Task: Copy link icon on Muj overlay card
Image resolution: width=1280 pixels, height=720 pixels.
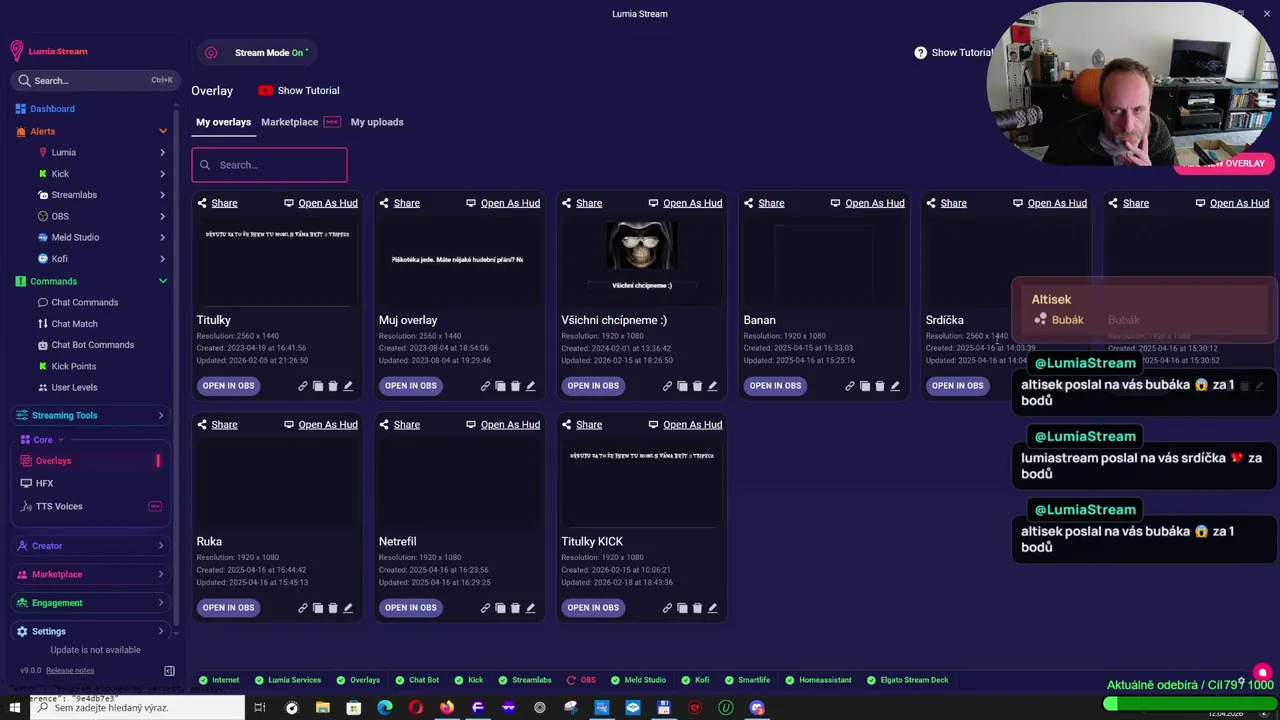Action: (x=485, y=386)
